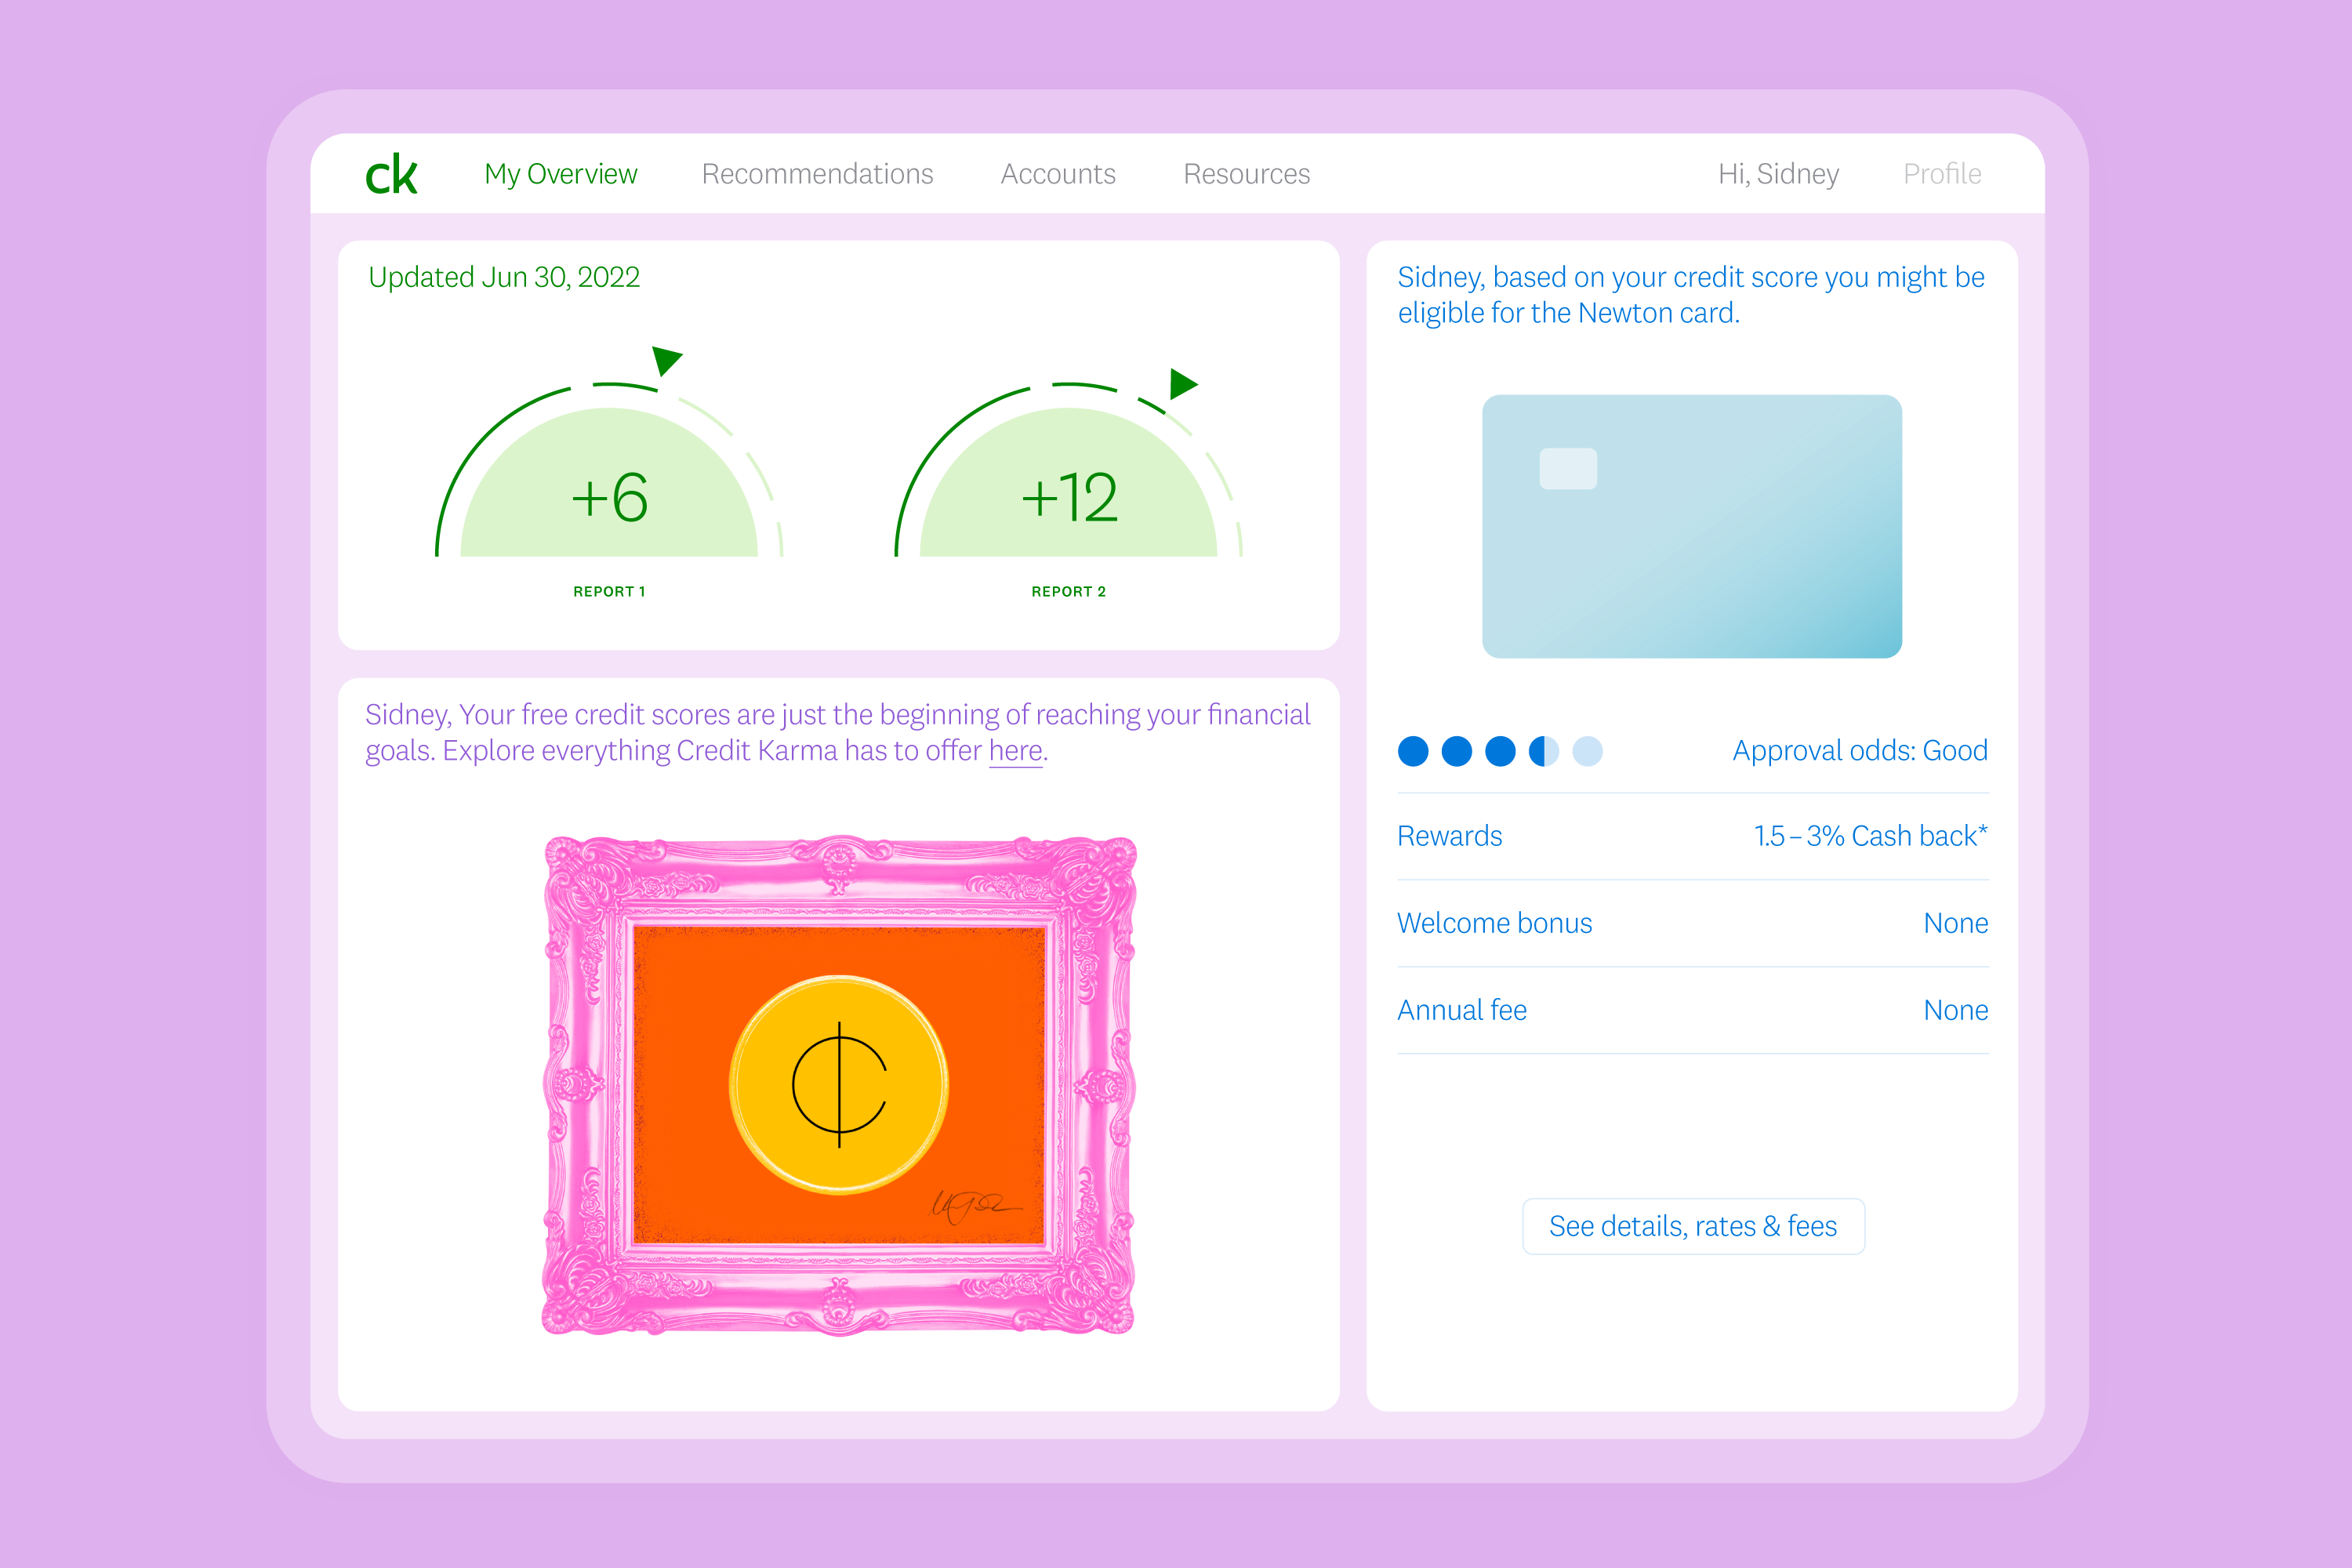Click the Hi, Sidney greeting

click(1778, 174)
